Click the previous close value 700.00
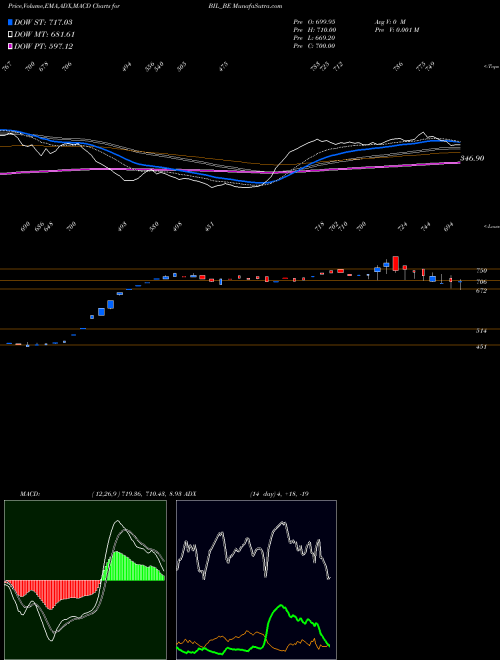Screen dimensions: 500x660 pos(323,45)
